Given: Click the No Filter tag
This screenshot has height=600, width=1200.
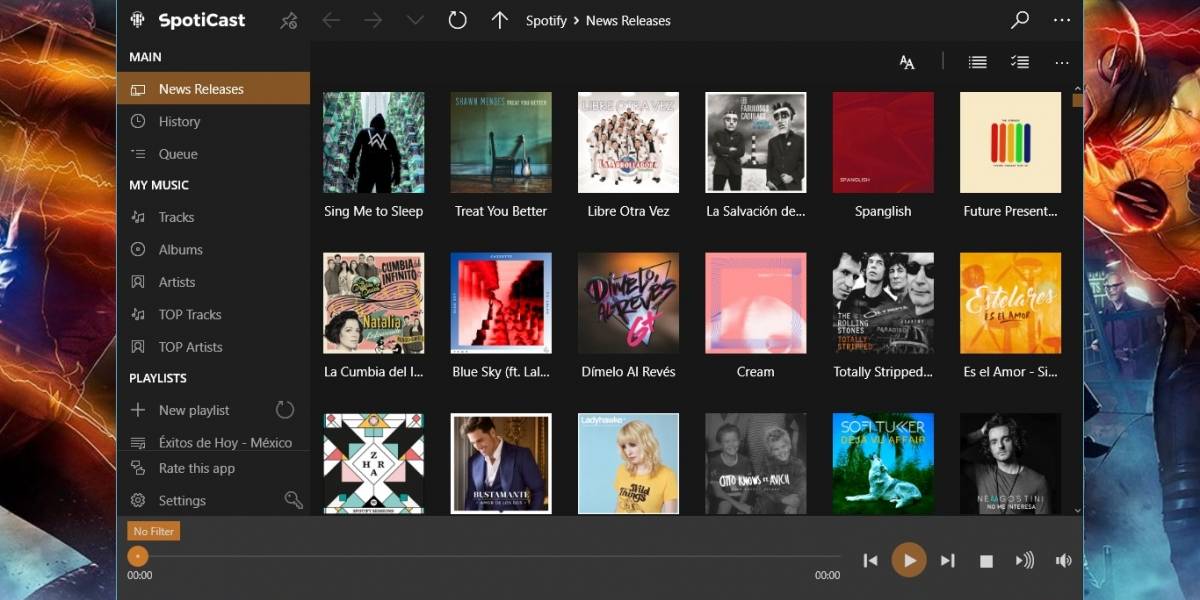Looking at the screenshot, I should (x=153, y=531).
